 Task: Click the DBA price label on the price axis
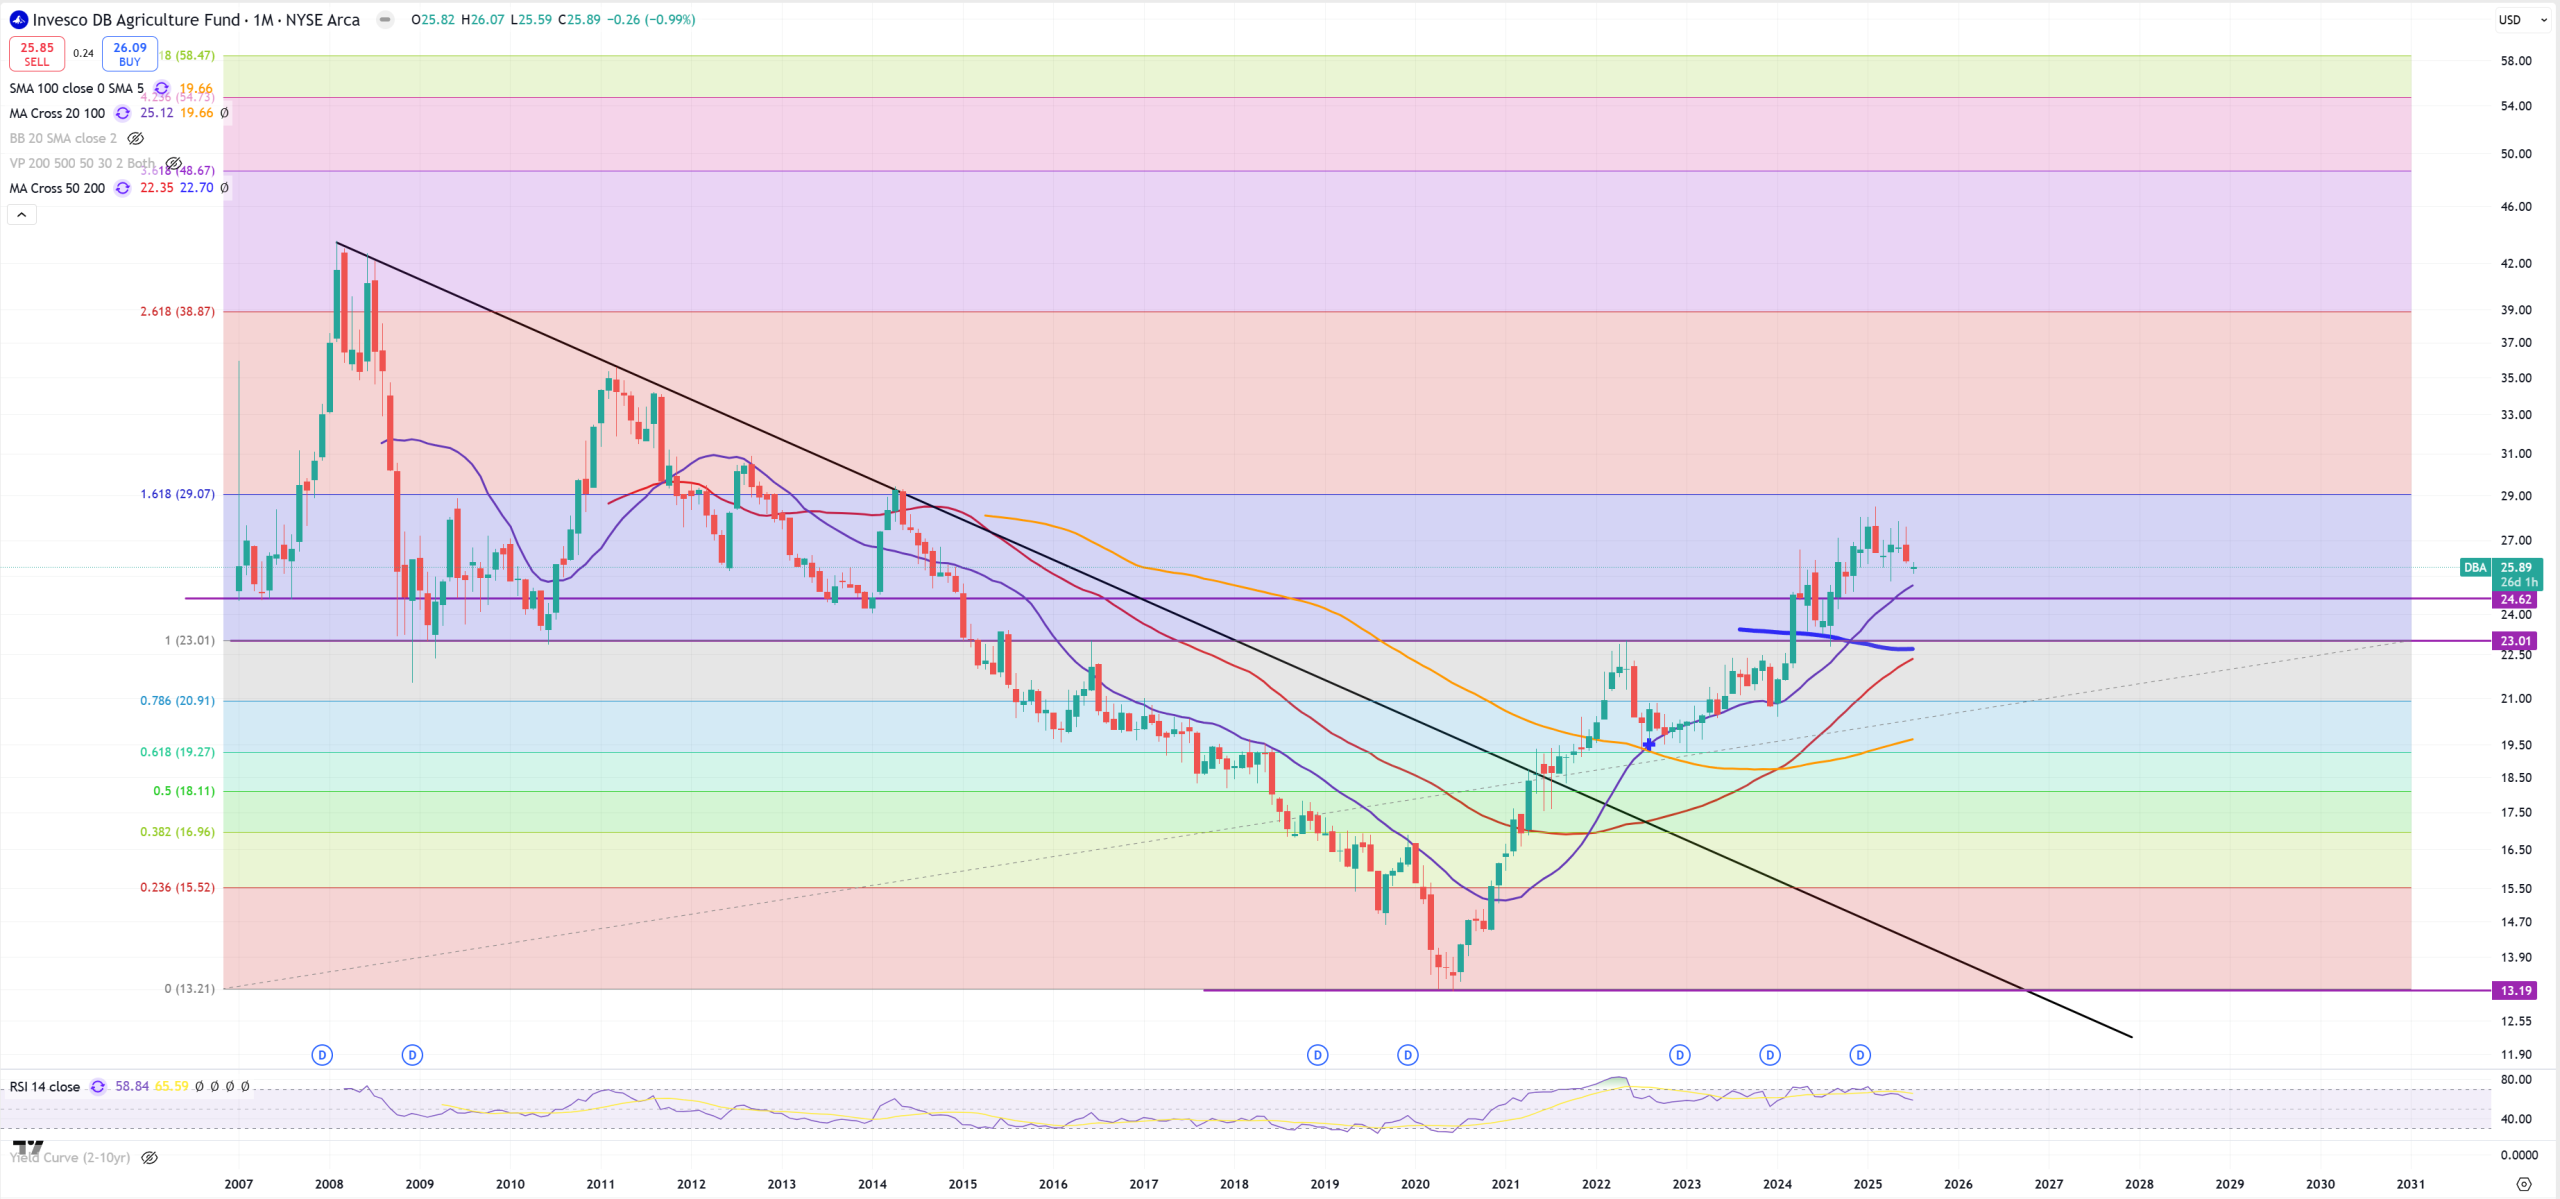2475,567
